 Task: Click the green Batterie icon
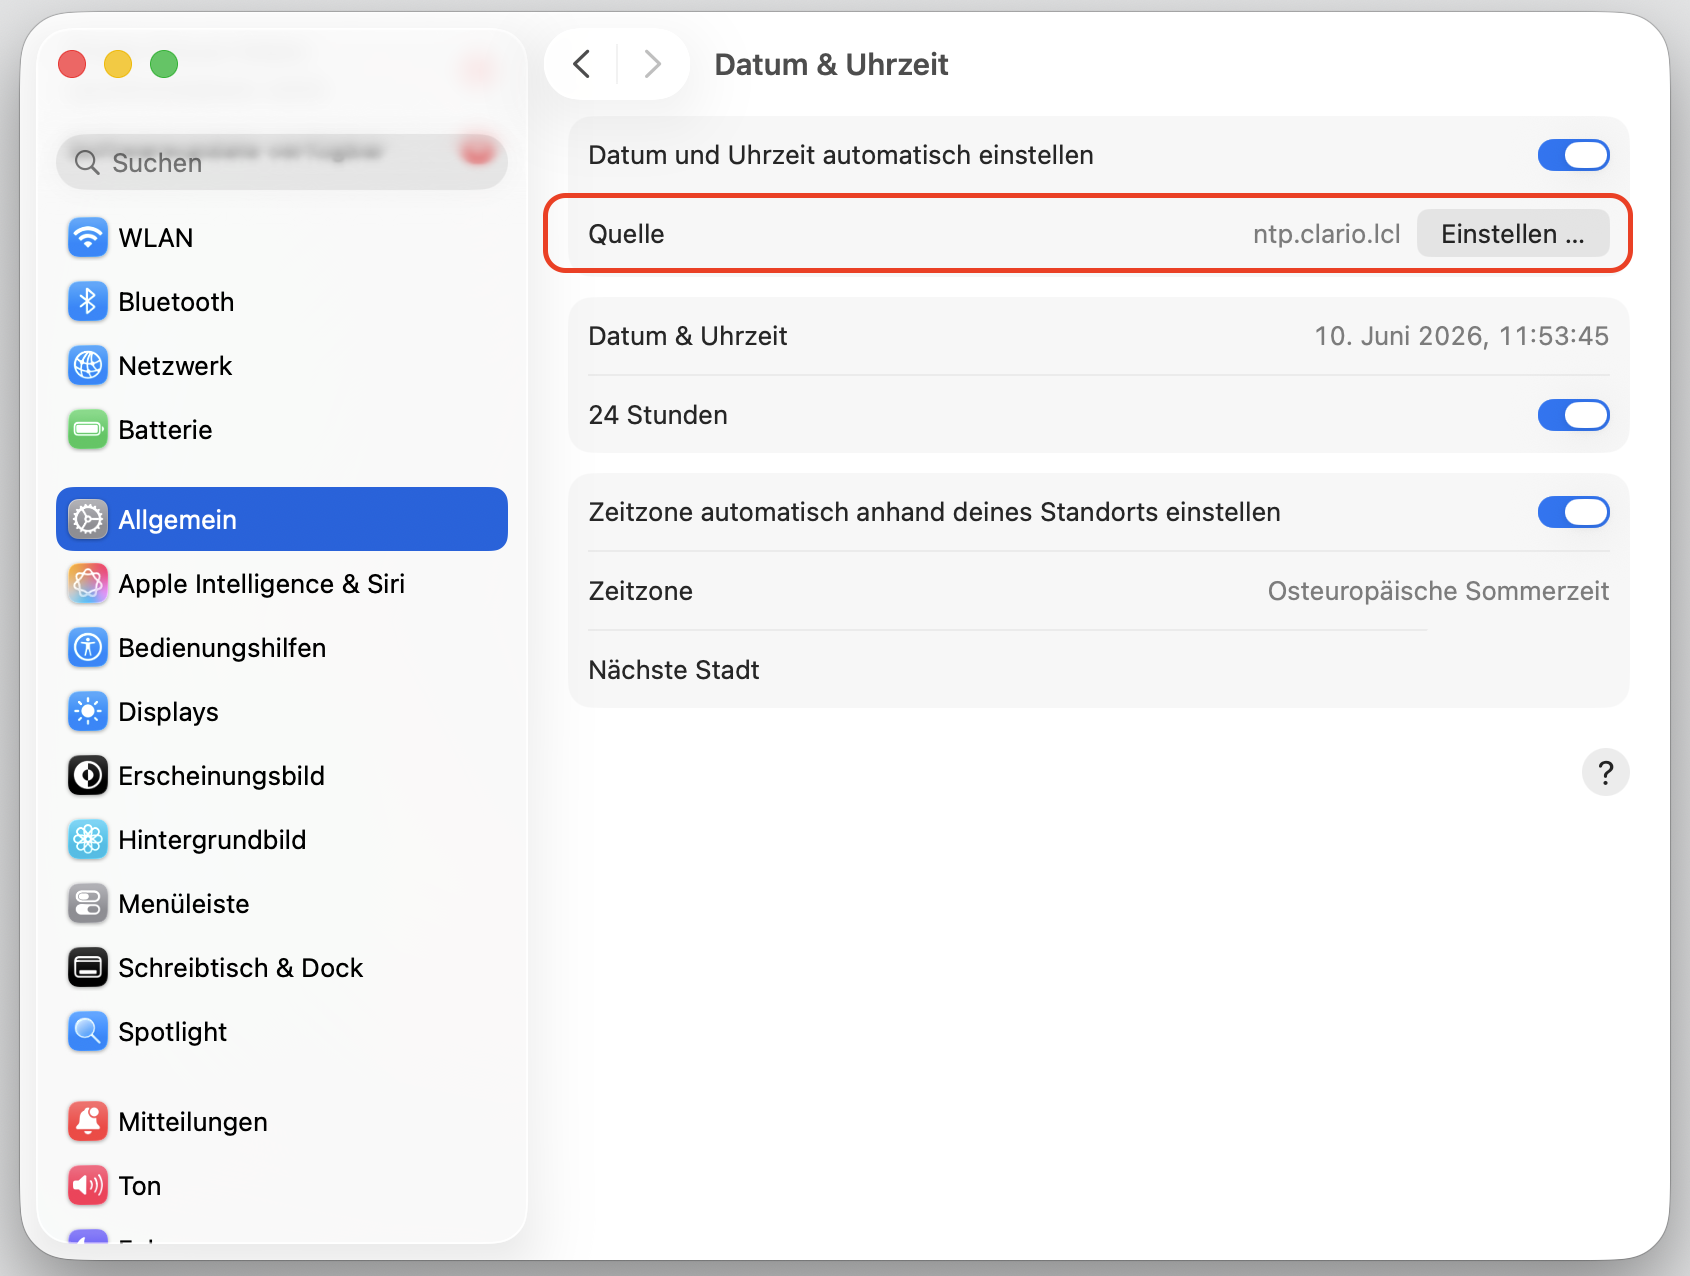coord(88,430)
